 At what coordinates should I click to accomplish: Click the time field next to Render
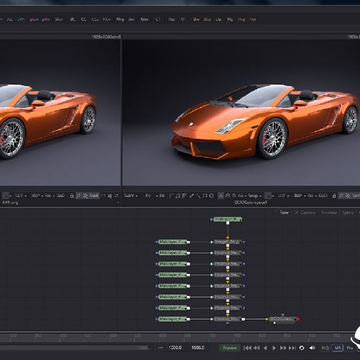[x=197, y=348]
